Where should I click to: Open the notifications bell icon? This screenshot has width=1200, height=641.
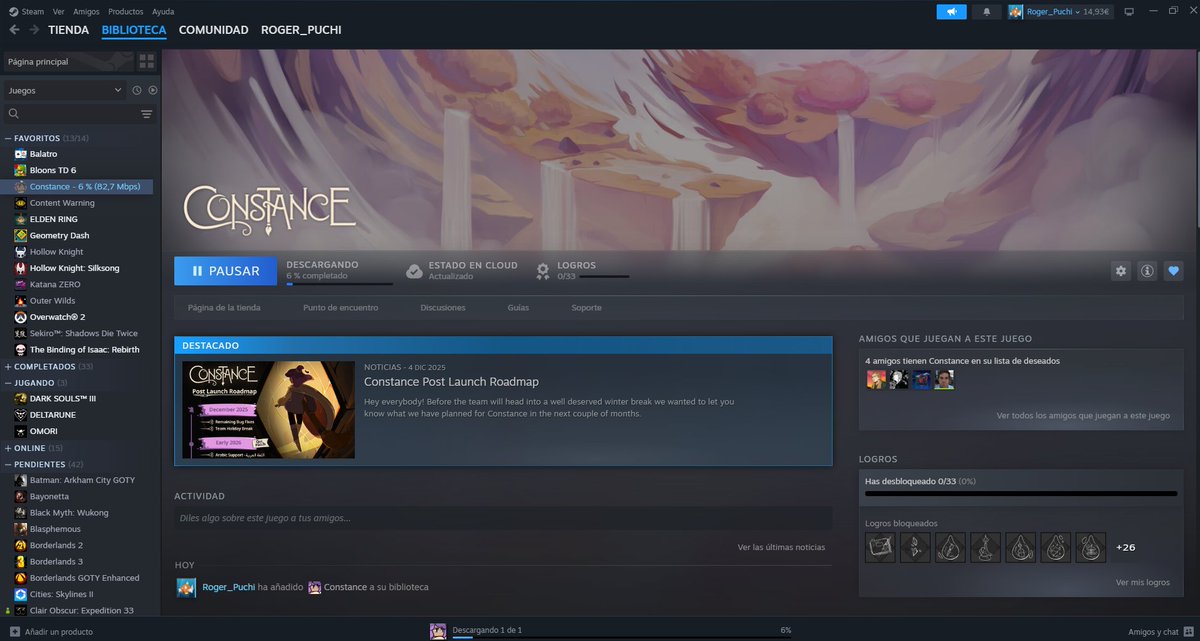pos(986,11)
